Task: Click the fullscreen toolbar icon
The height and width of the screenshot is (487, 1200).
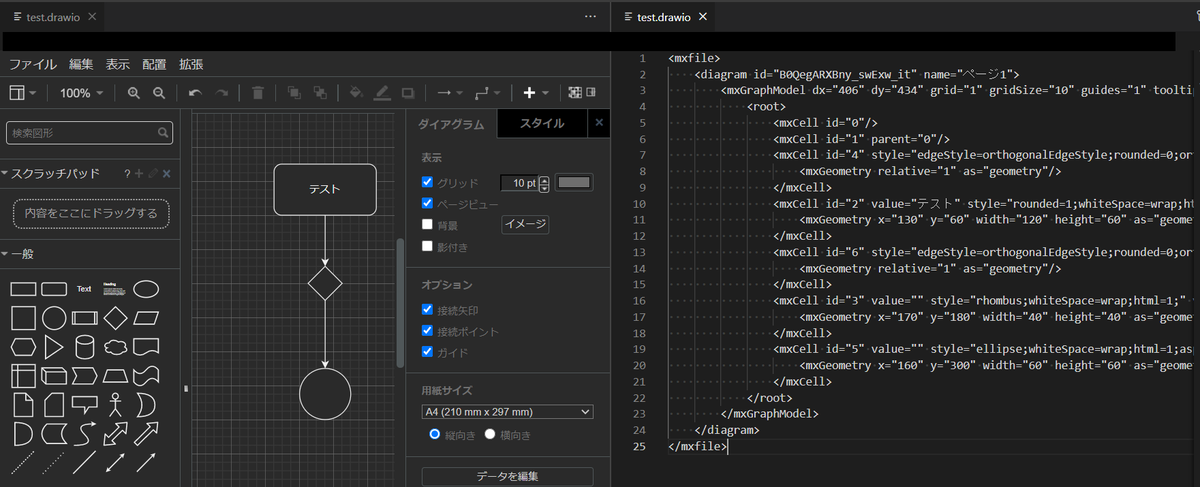Action: 575,93
